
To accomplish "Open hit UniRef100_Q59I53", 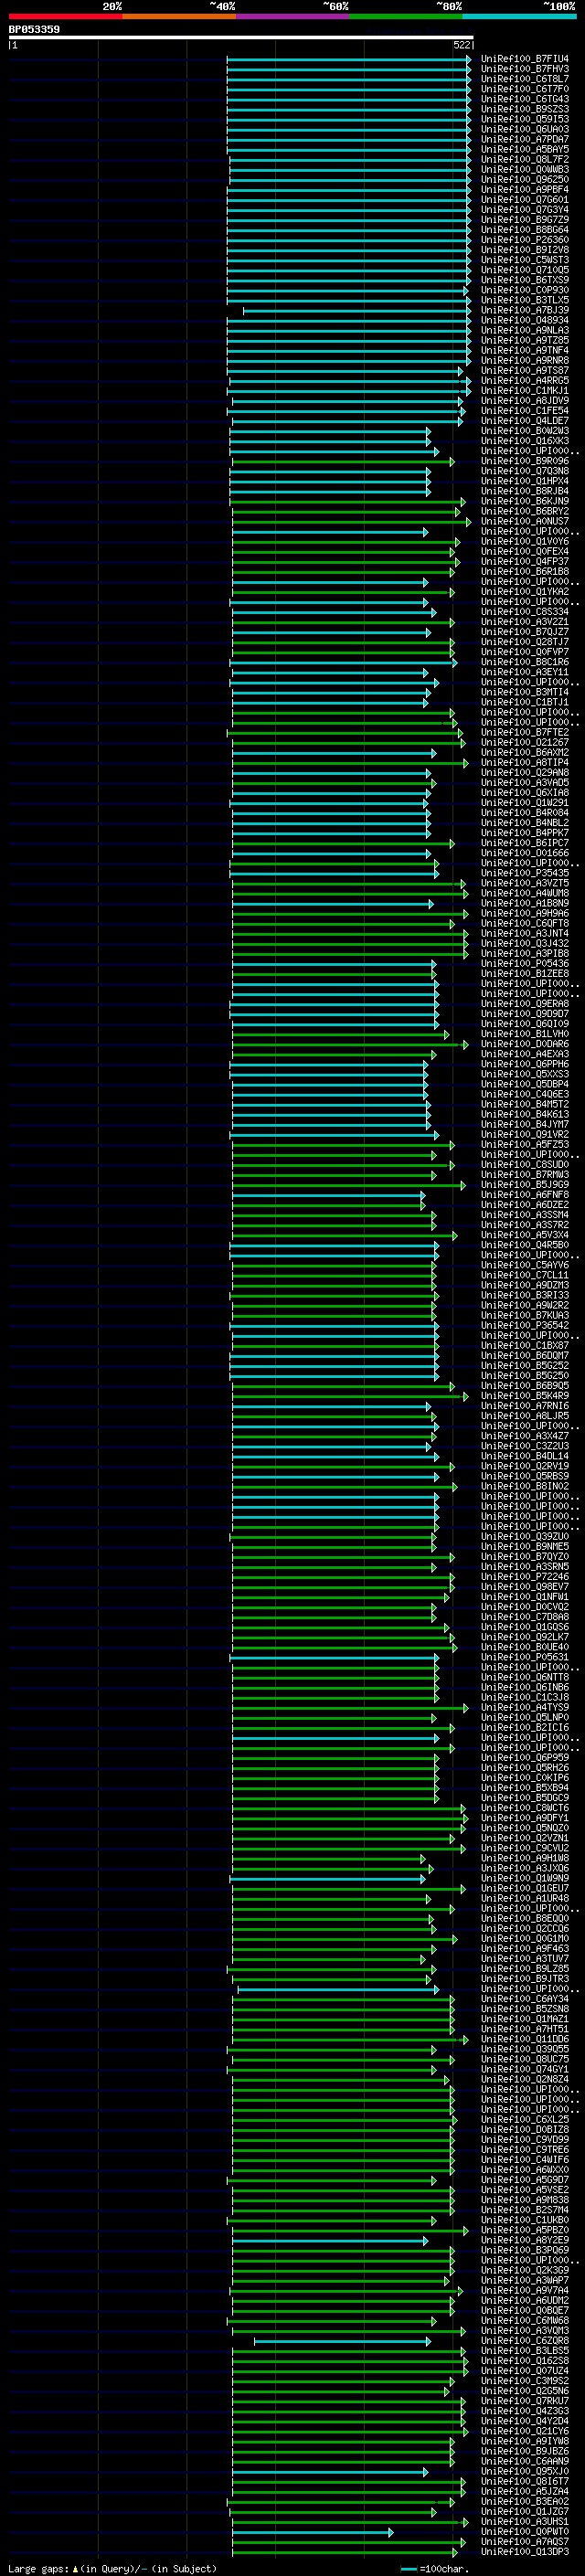I will (525, 119).
